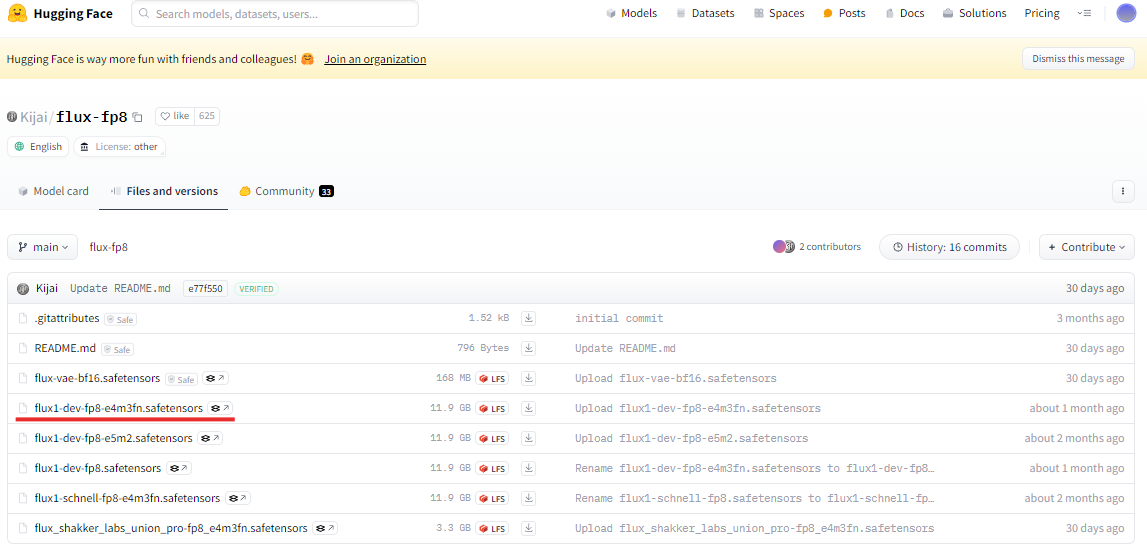This screenshot has height=545, width=1147.
Task: Open flux_shakker_labs_union_pro-fp8_e4m3fn.safetensors file
Action: point(171,528)
